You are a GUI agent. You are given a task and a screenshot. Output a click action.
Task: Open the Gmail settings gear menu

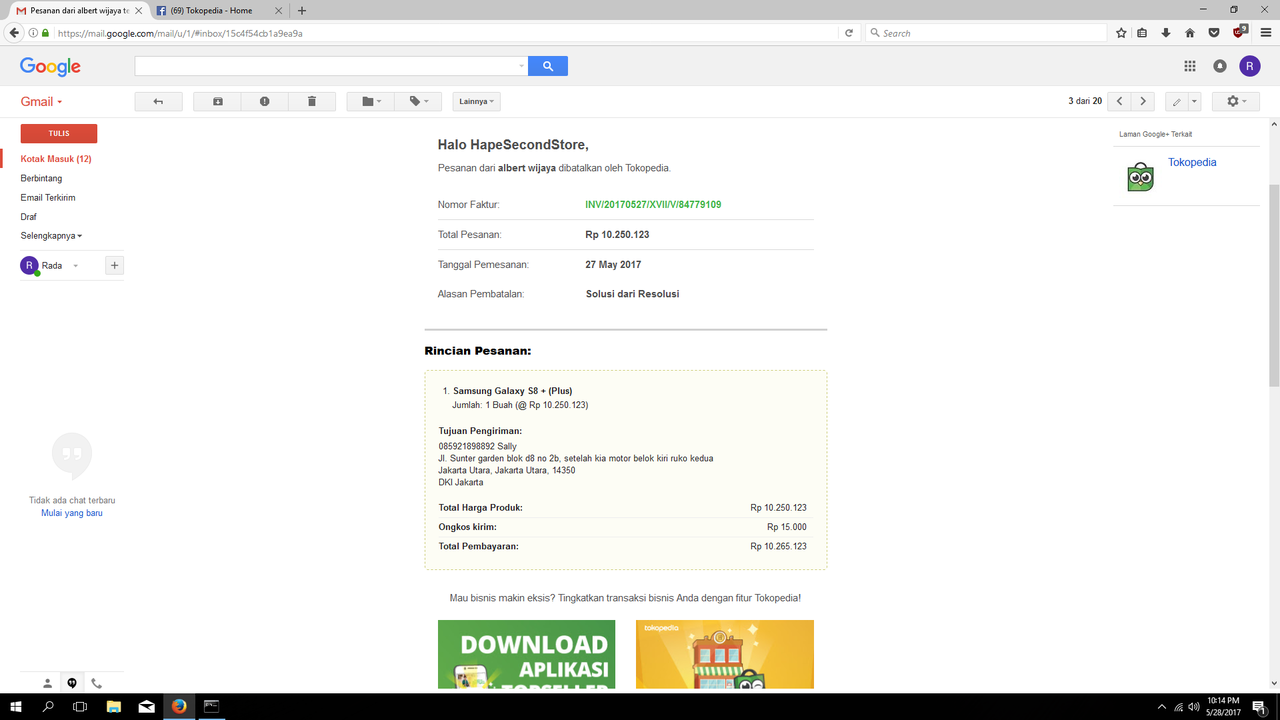[x=1236, y=101]
